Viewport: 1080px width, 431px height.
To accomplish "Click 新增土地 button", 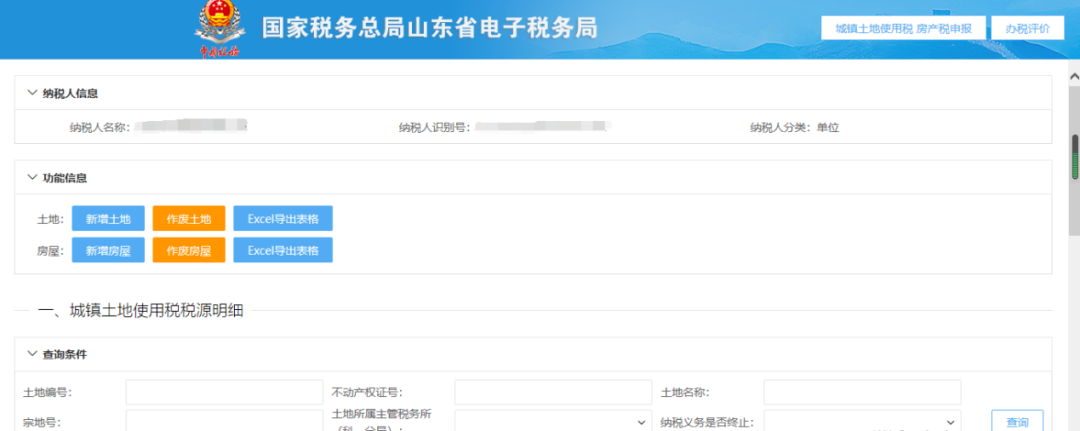I will 108,218.
